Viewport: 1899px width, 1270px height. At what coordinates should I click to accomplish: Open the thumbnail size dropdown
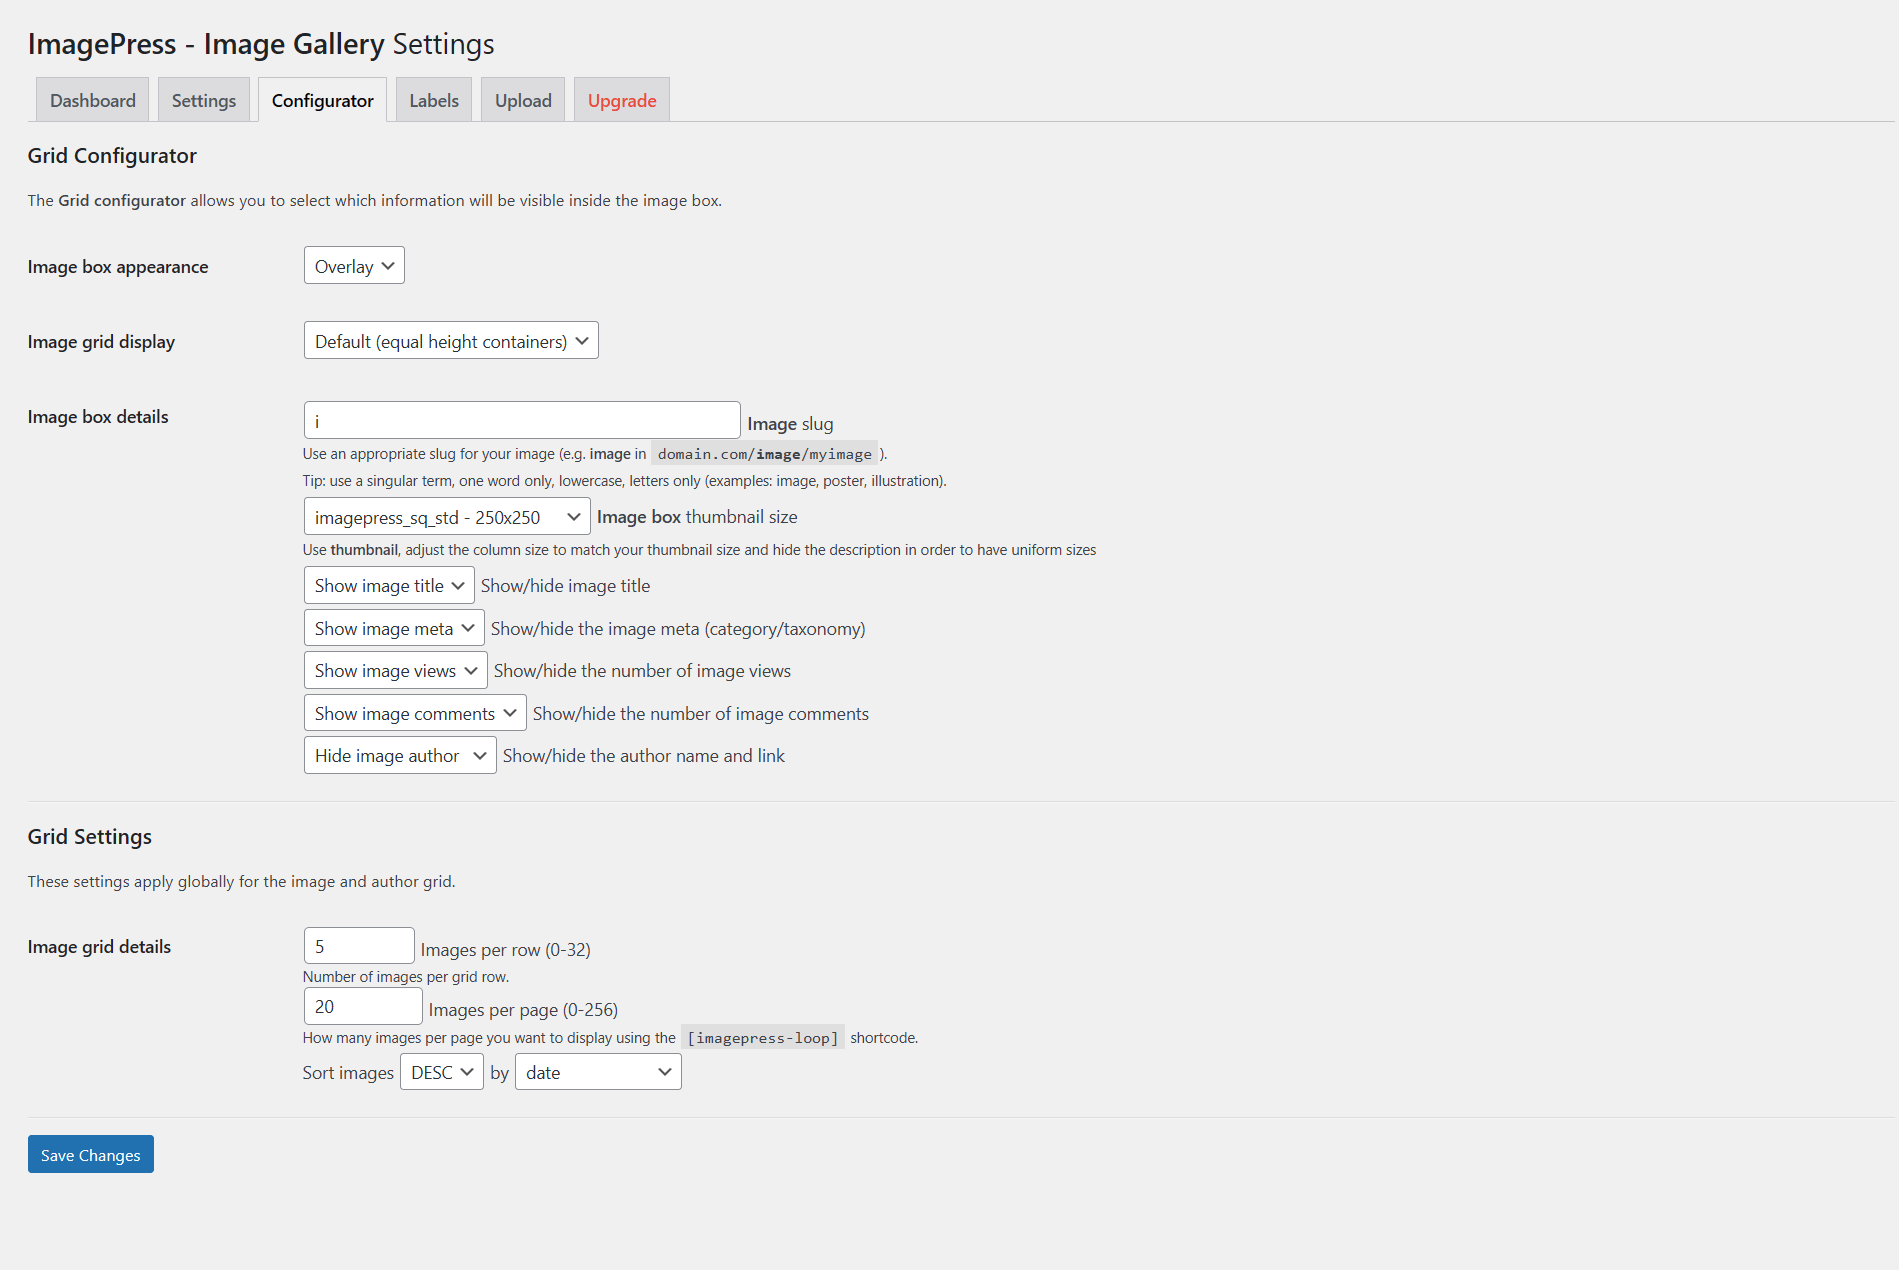tap(447, 517)
